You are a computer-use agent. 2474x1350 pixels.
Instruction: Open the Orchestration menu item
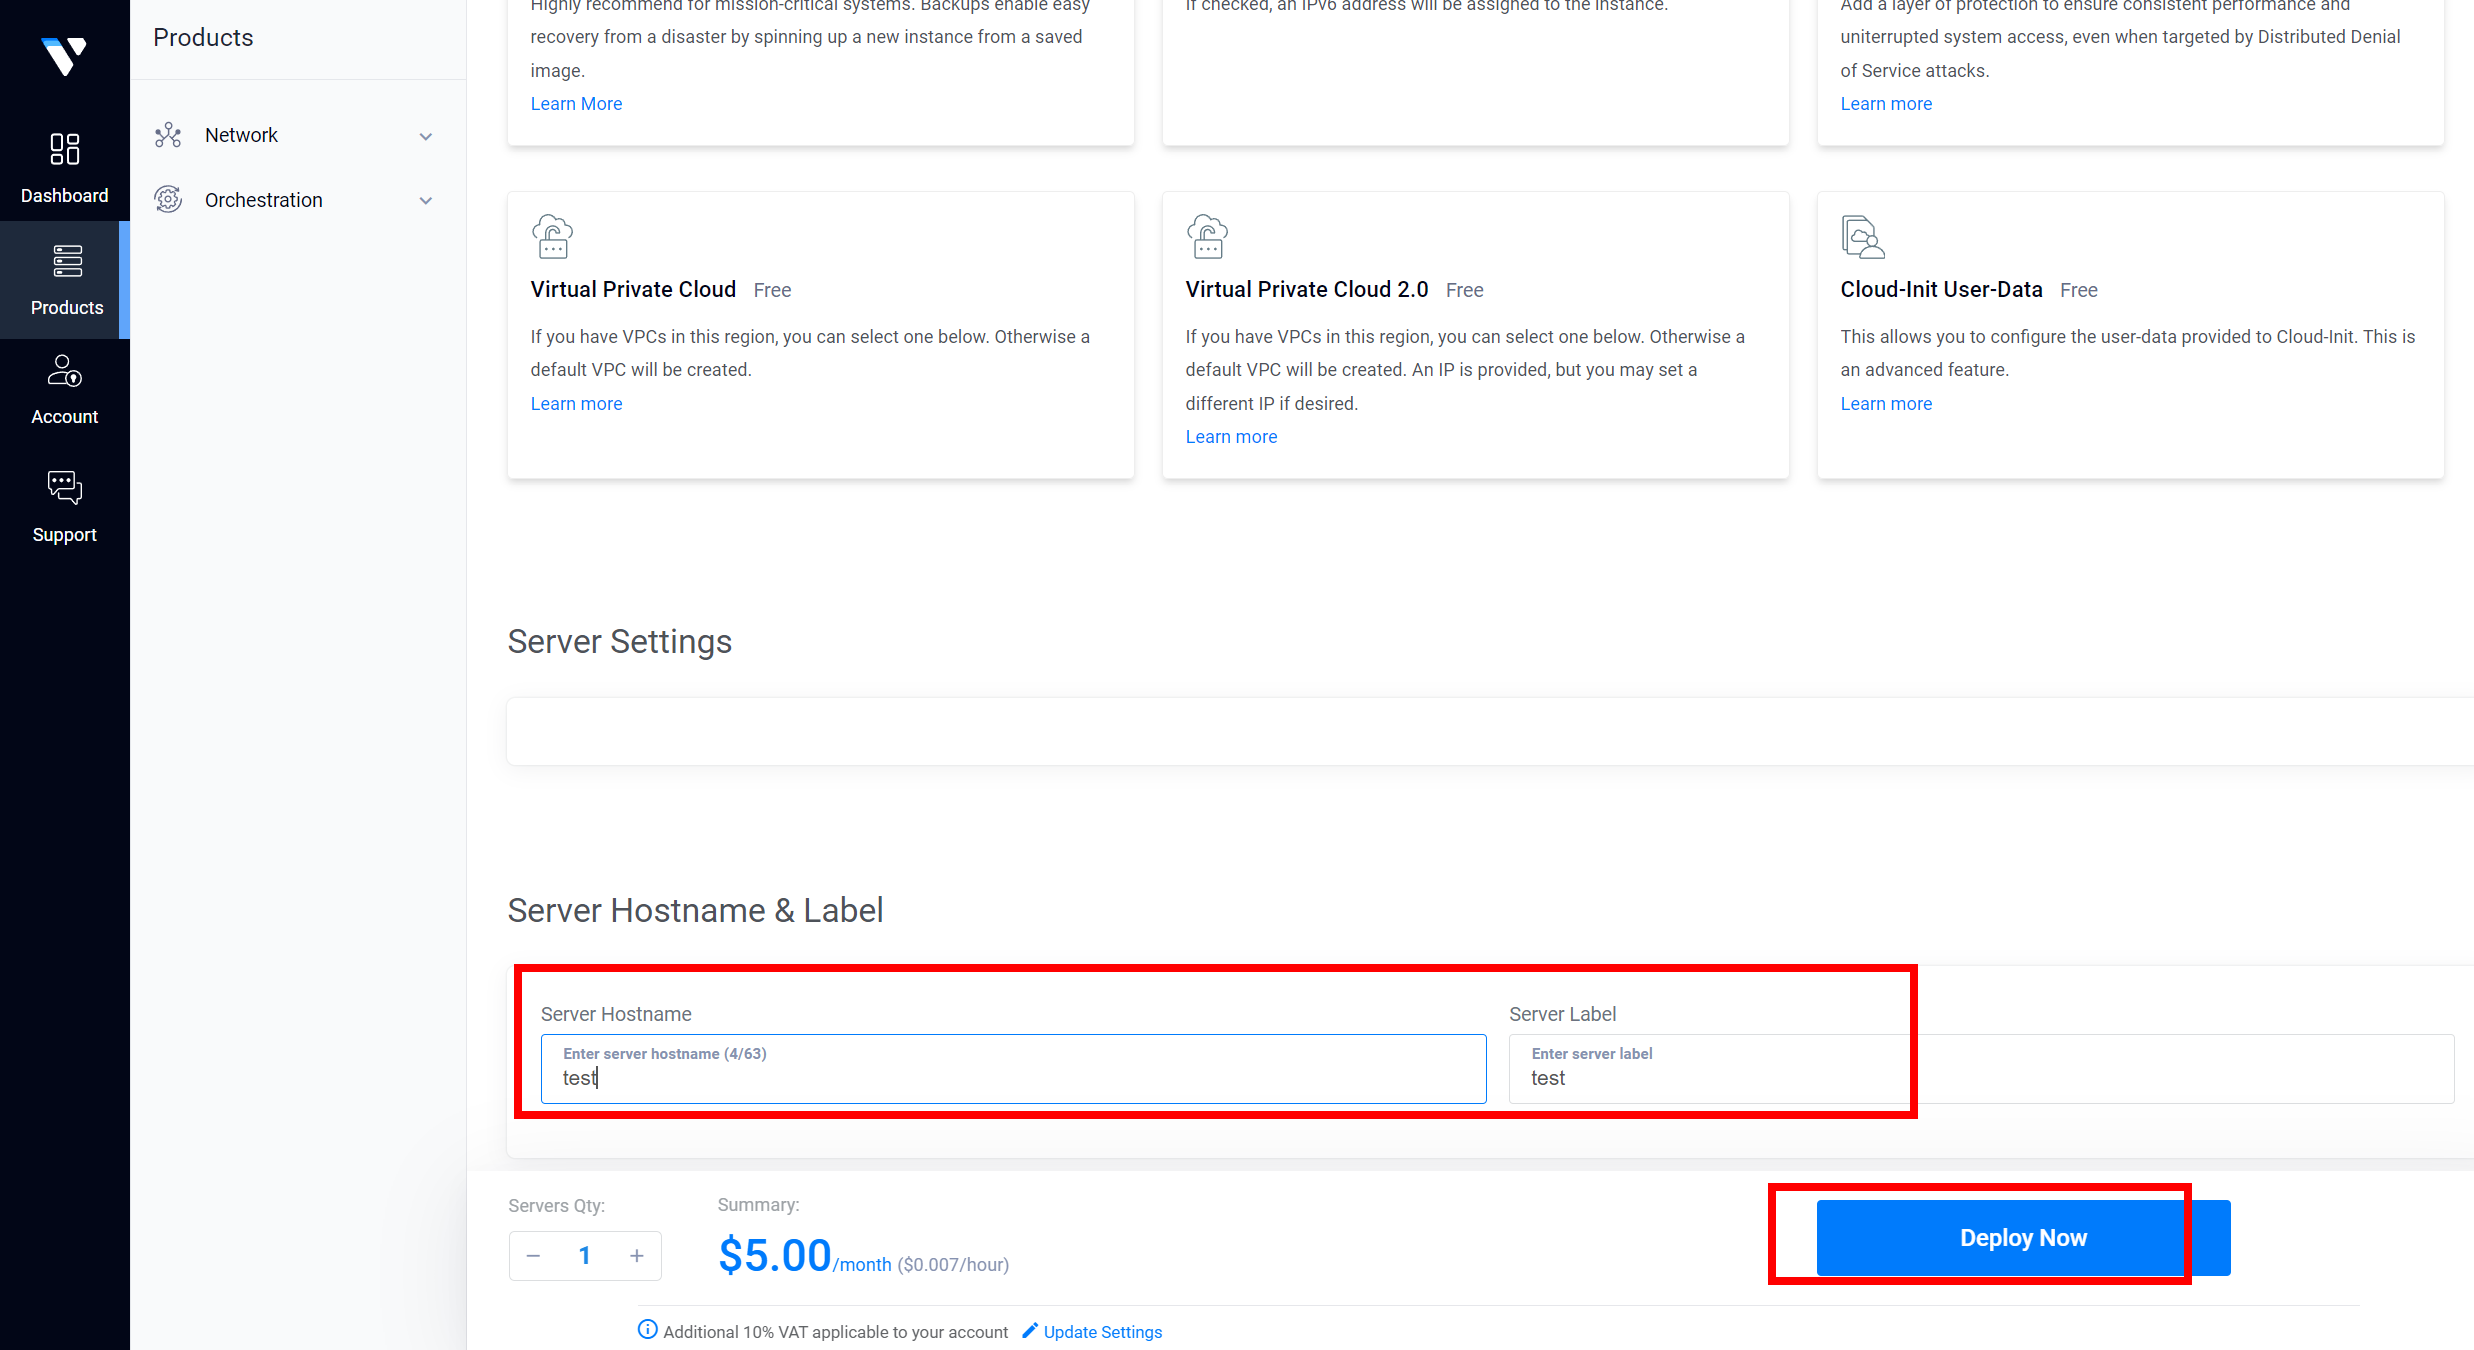point(263,200)
